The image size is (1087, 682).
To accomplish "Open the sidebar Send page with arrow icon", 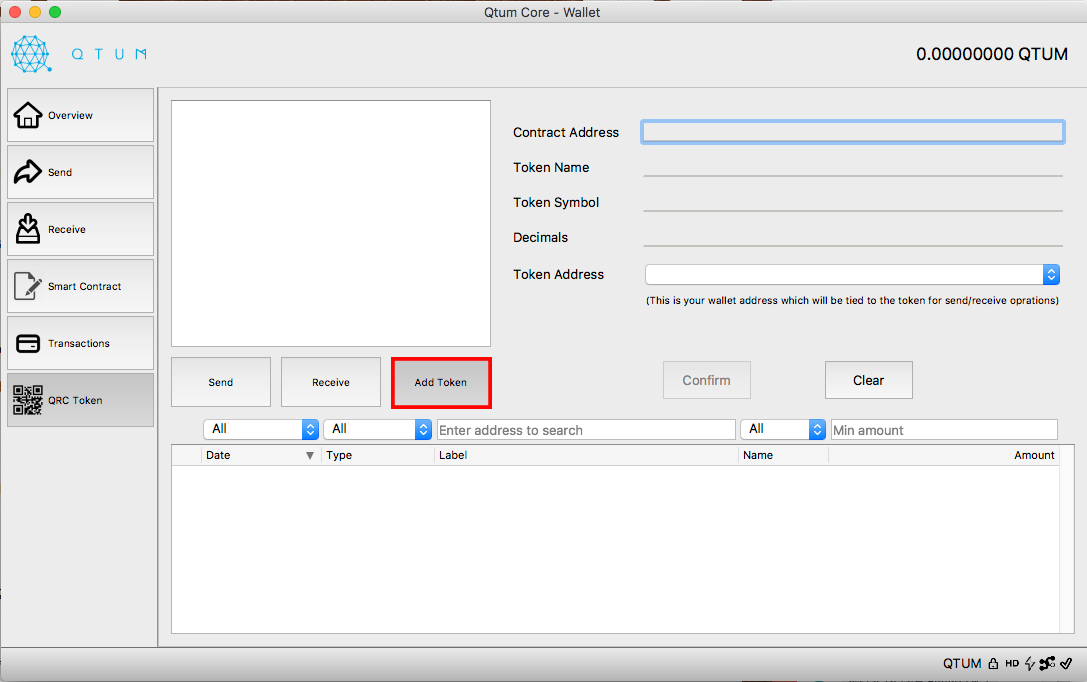I will pyautogui.click(x=80, y=172).
